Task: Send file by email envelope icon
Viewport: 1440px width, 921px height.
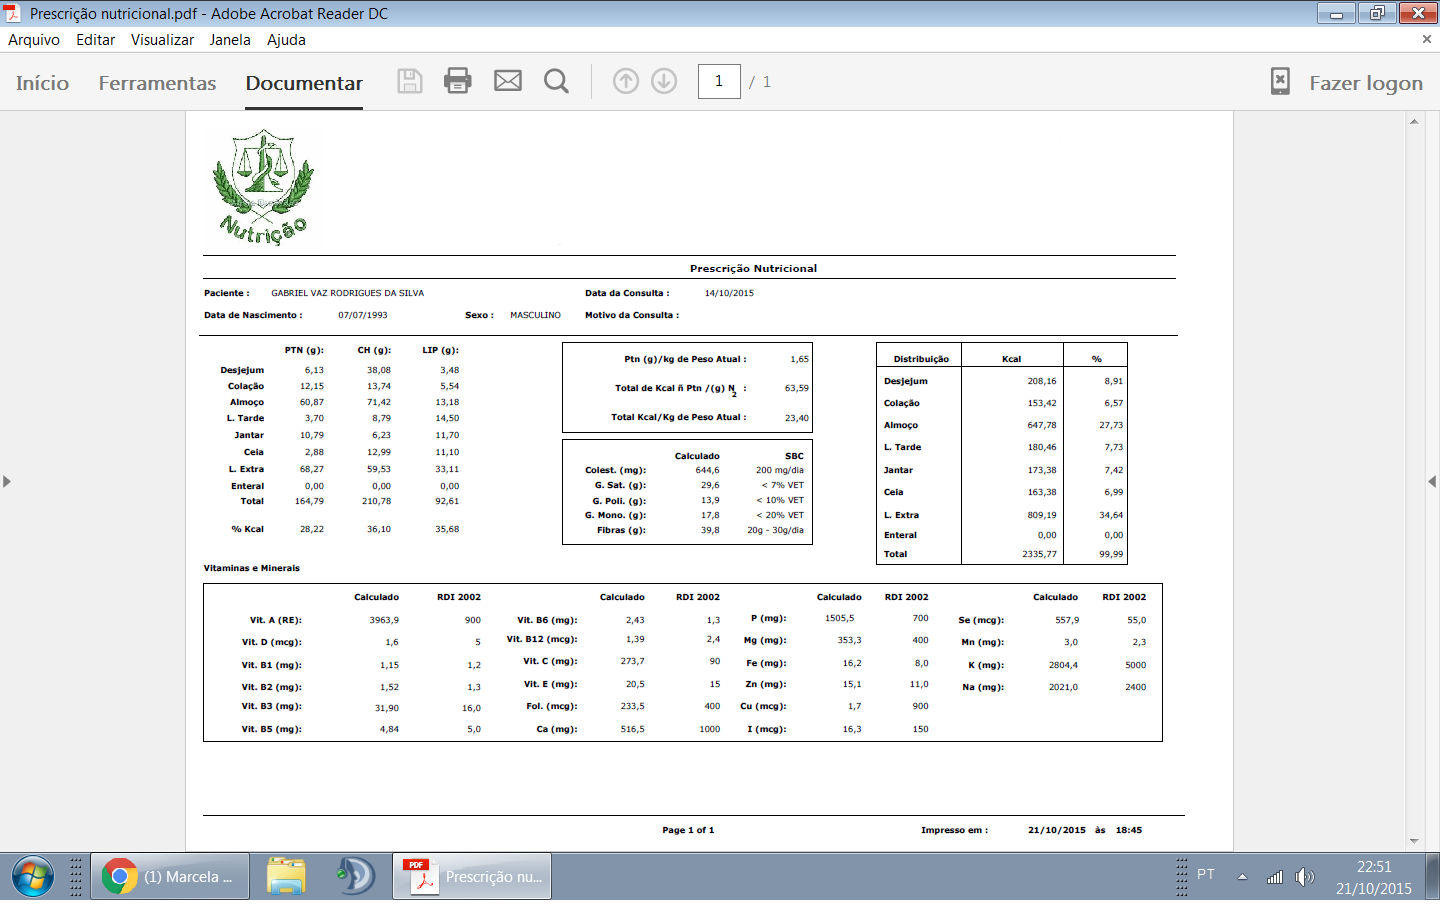Action: 508,81
